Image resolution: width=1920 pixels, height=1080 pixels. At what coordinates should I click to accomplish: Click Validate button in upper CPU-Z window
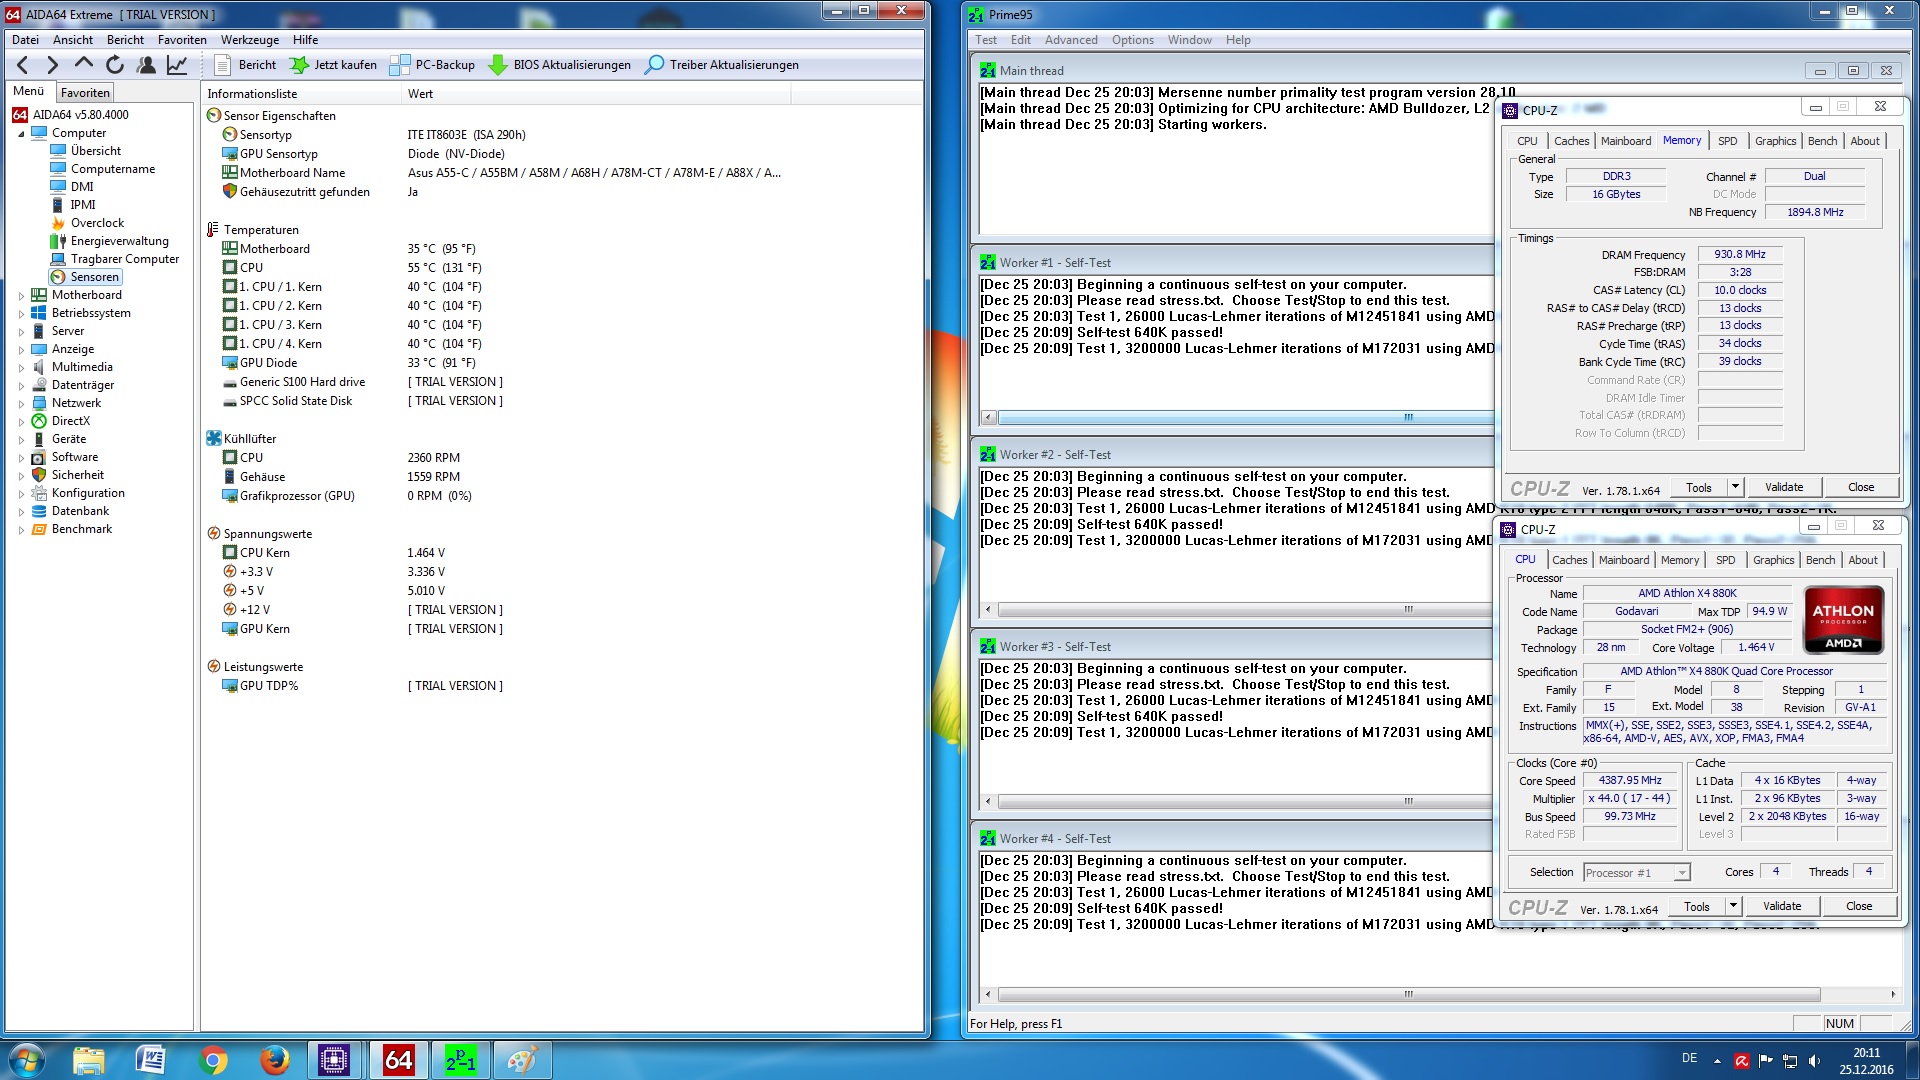pos(1783,488)
